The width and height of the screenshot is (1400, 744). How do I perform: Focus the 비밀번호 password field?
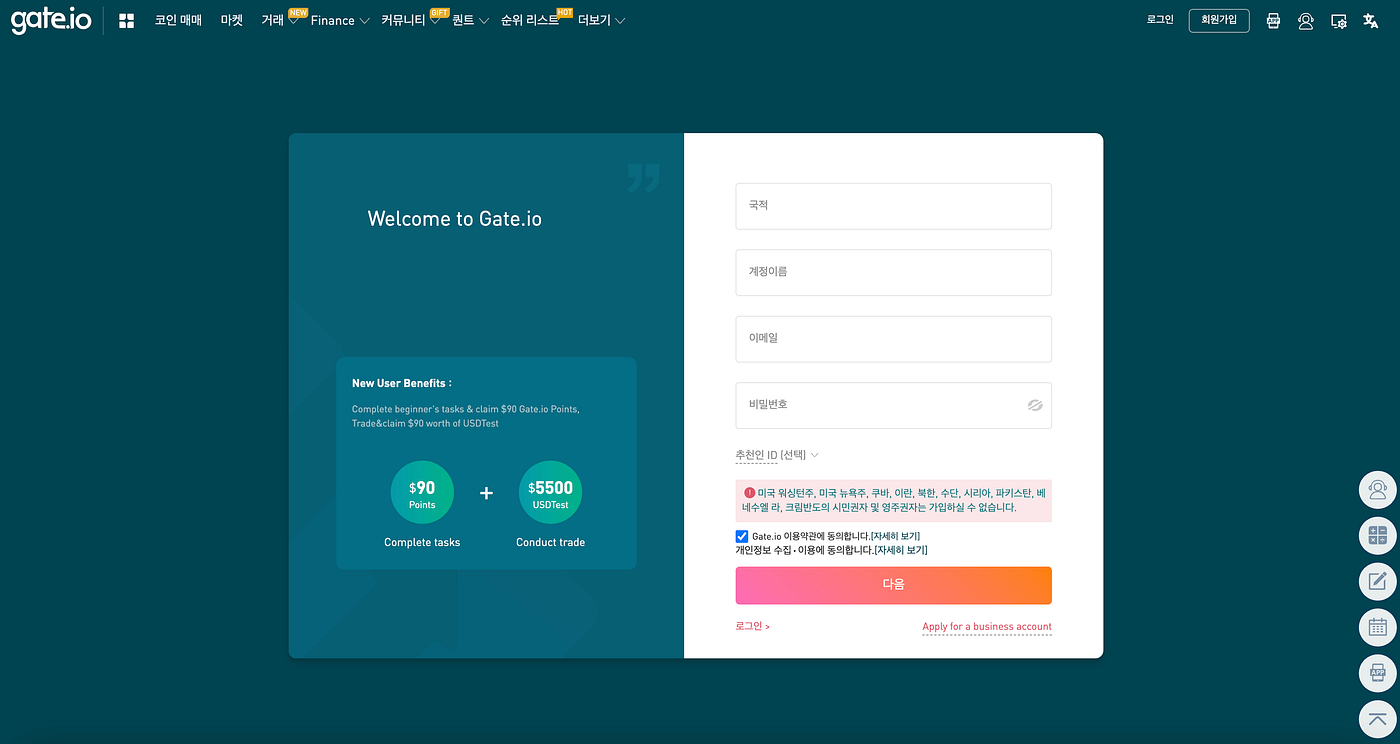coord(893,405)
